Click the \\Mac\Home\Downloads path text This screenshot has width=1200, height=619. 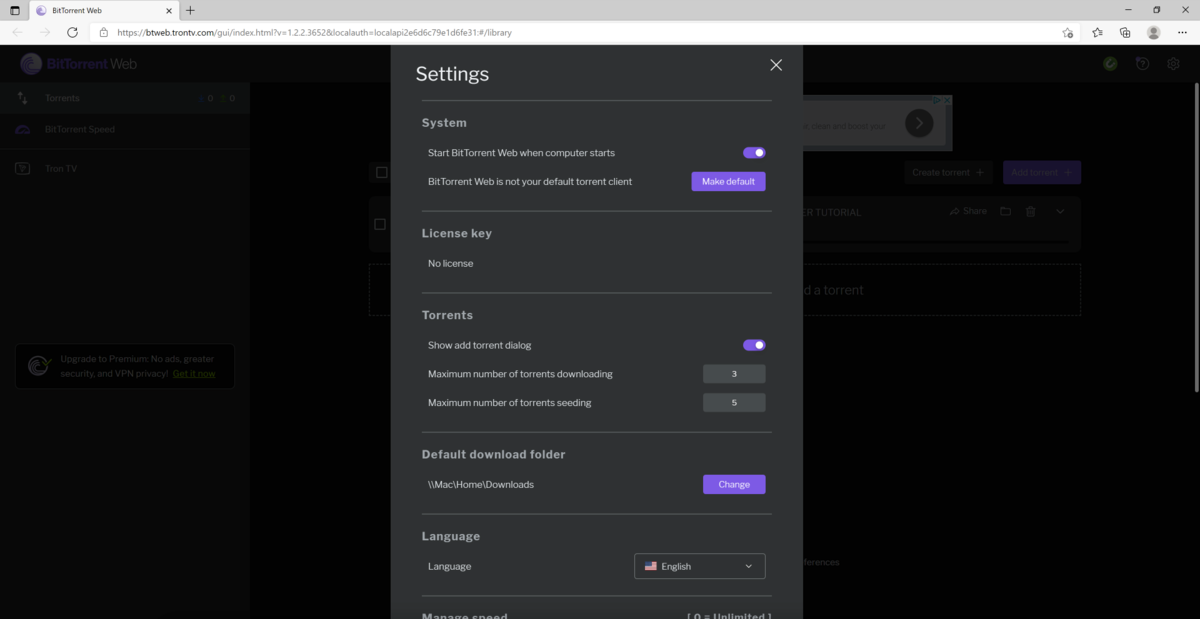pyautogui.click(x=481, y=484)
